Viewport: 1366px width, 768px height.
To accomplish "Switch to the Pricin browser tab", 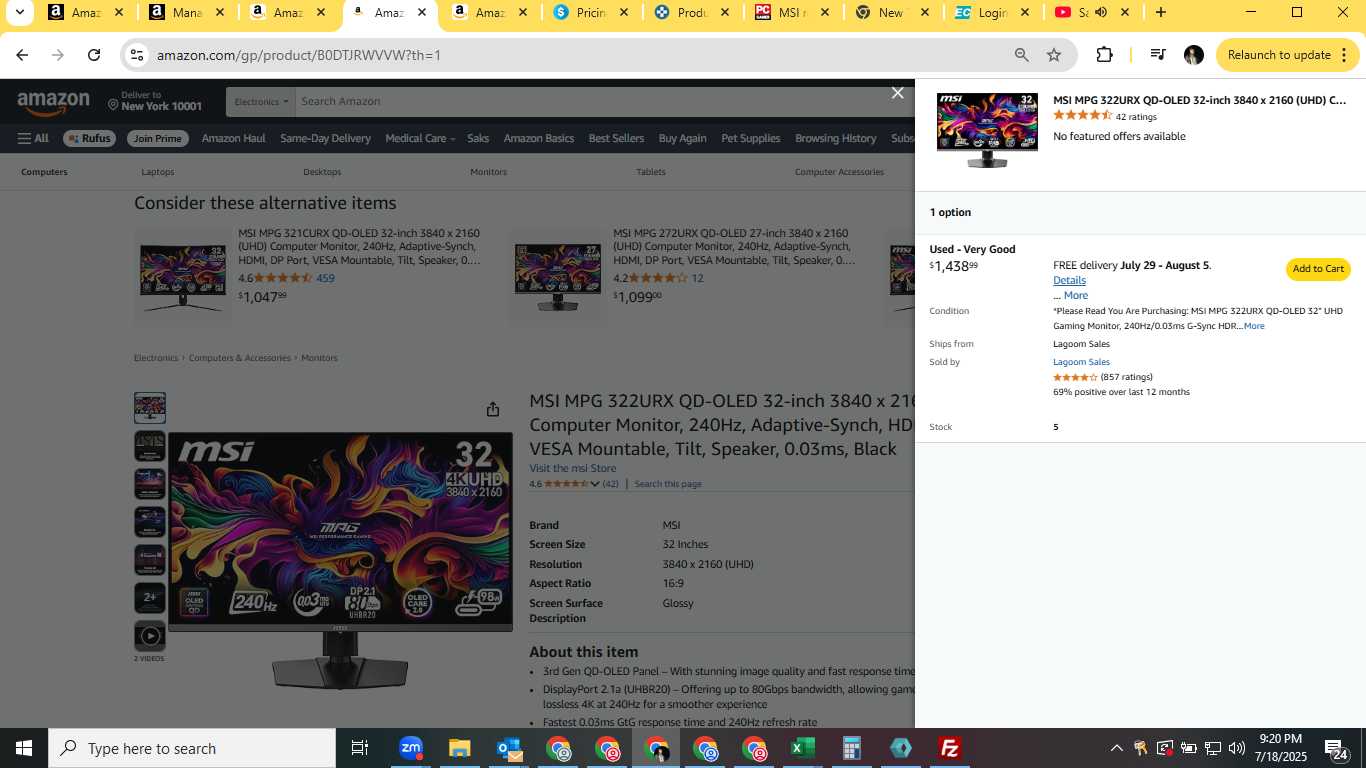I will pos(592,12).
